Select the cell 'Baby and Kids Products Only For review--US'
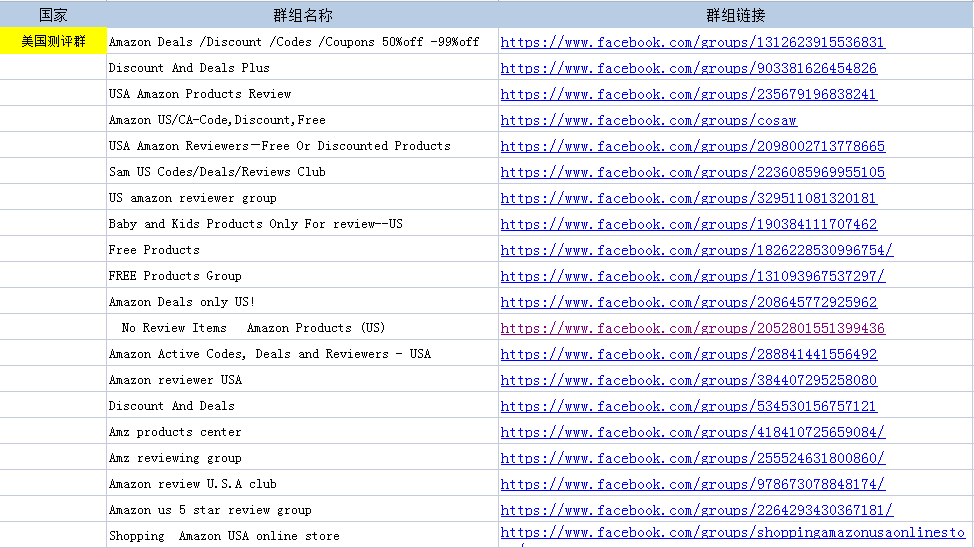 303,224
